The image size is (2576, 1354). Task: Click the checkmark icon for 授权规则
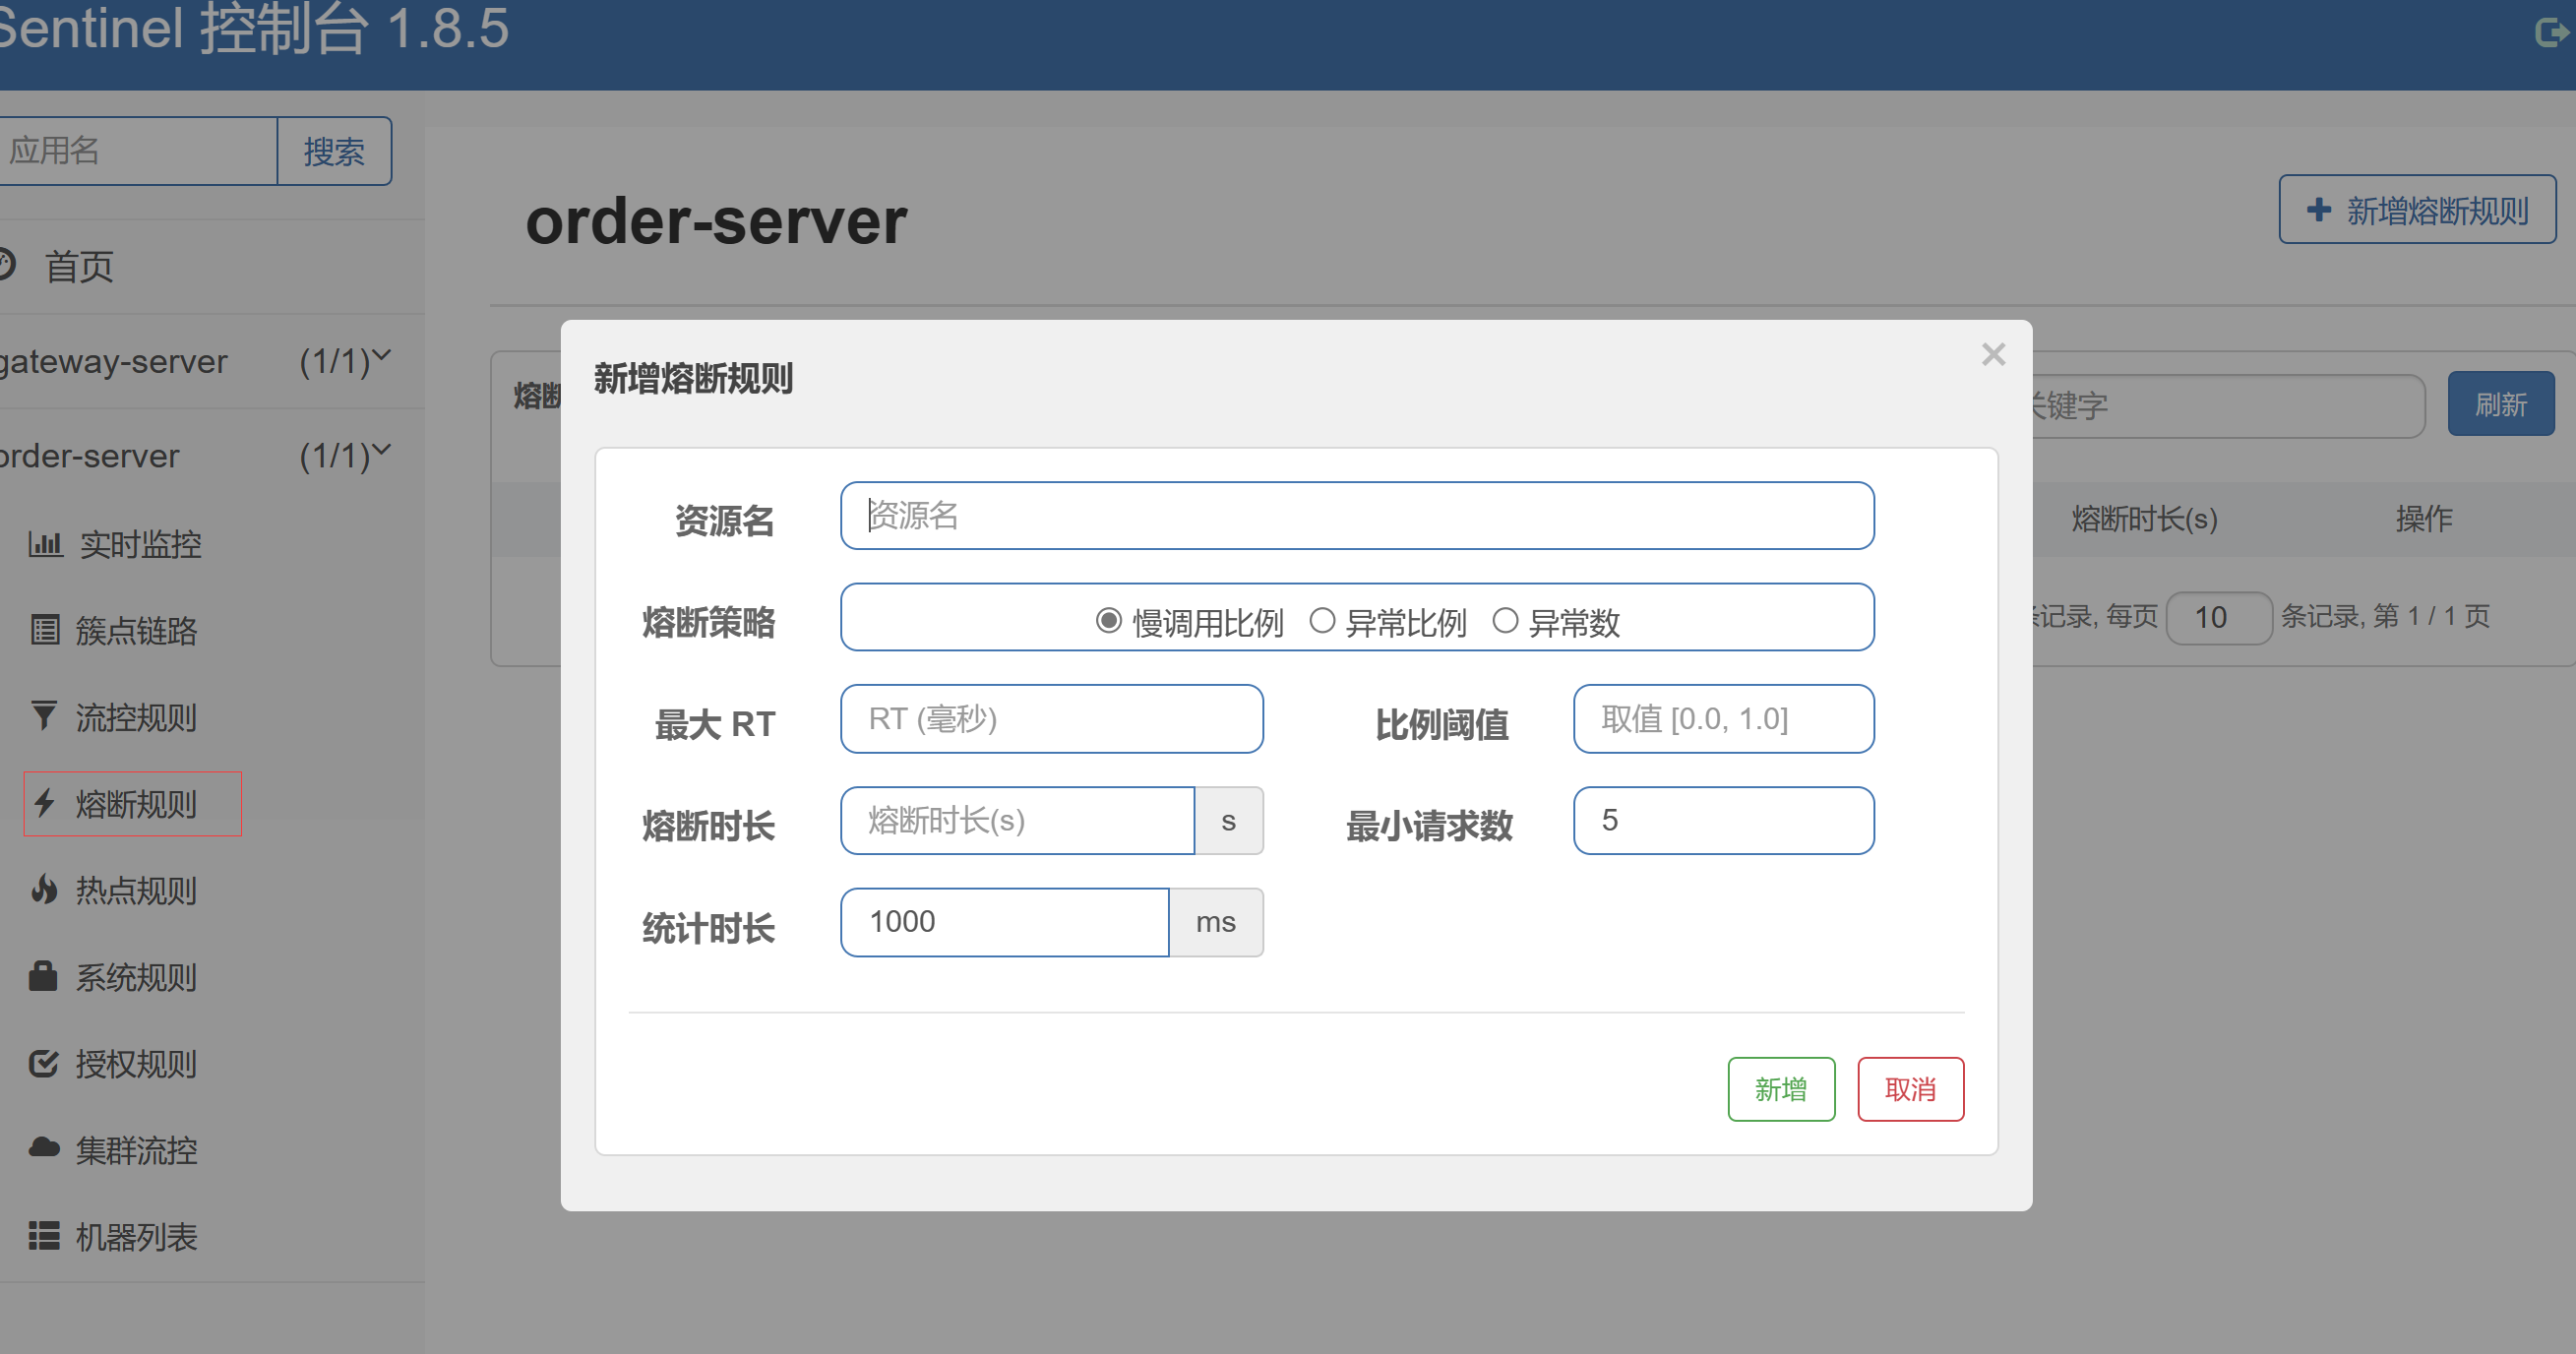pyautogui.click(x=44, y=1063)
